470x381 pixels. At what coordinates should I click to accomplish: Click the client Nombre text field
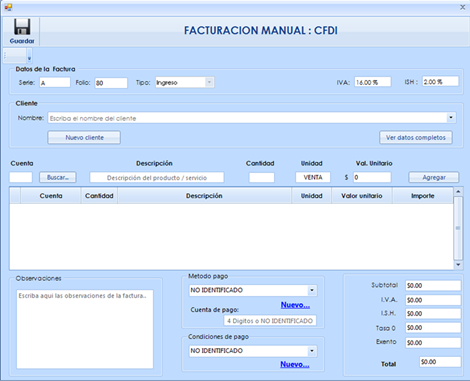point(248,118)
